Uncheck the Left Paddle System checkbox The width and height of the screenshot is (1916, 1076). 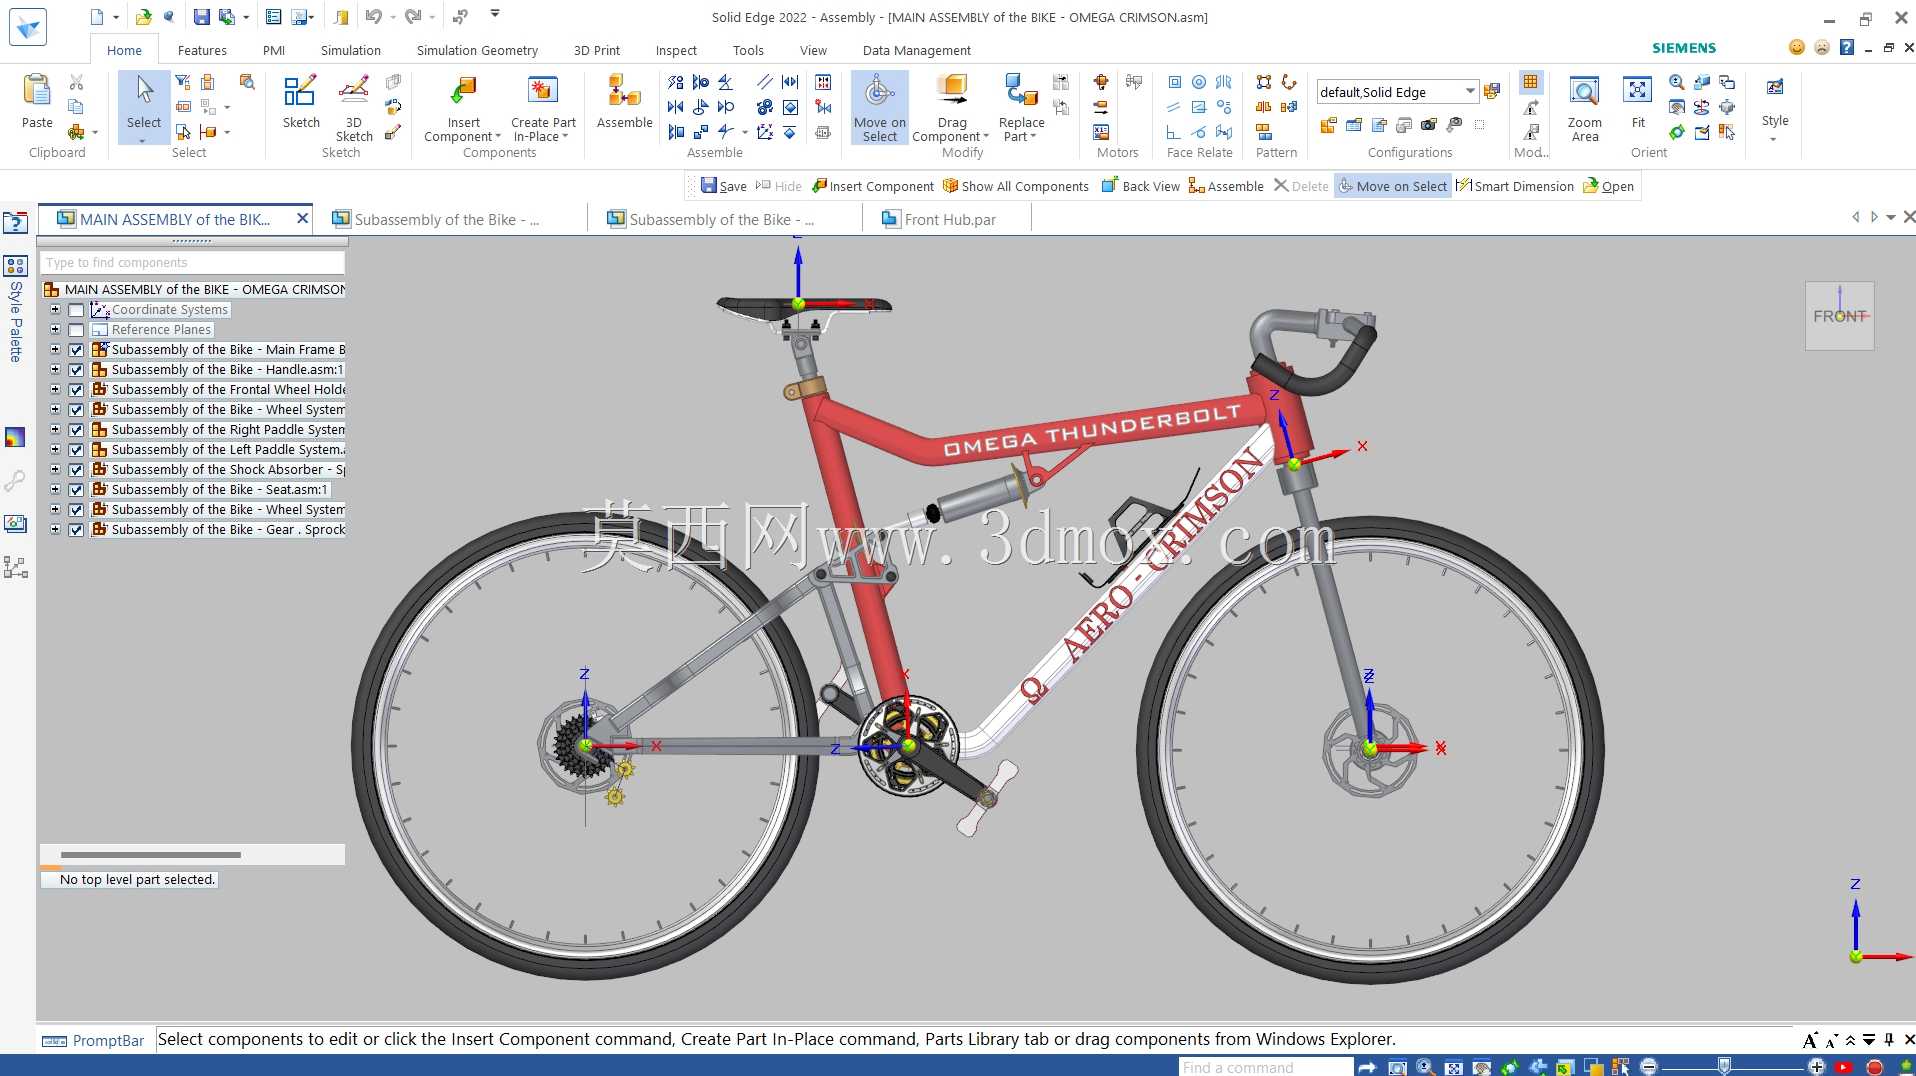(76, 450)
